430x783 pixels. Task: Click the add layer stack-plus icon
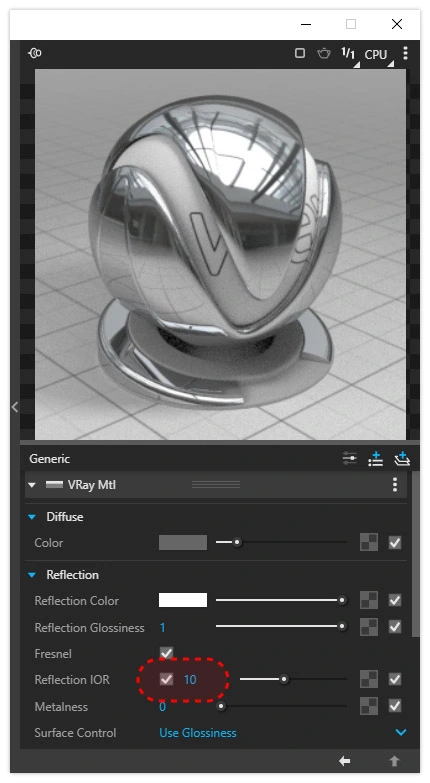(x=402, y=458)
